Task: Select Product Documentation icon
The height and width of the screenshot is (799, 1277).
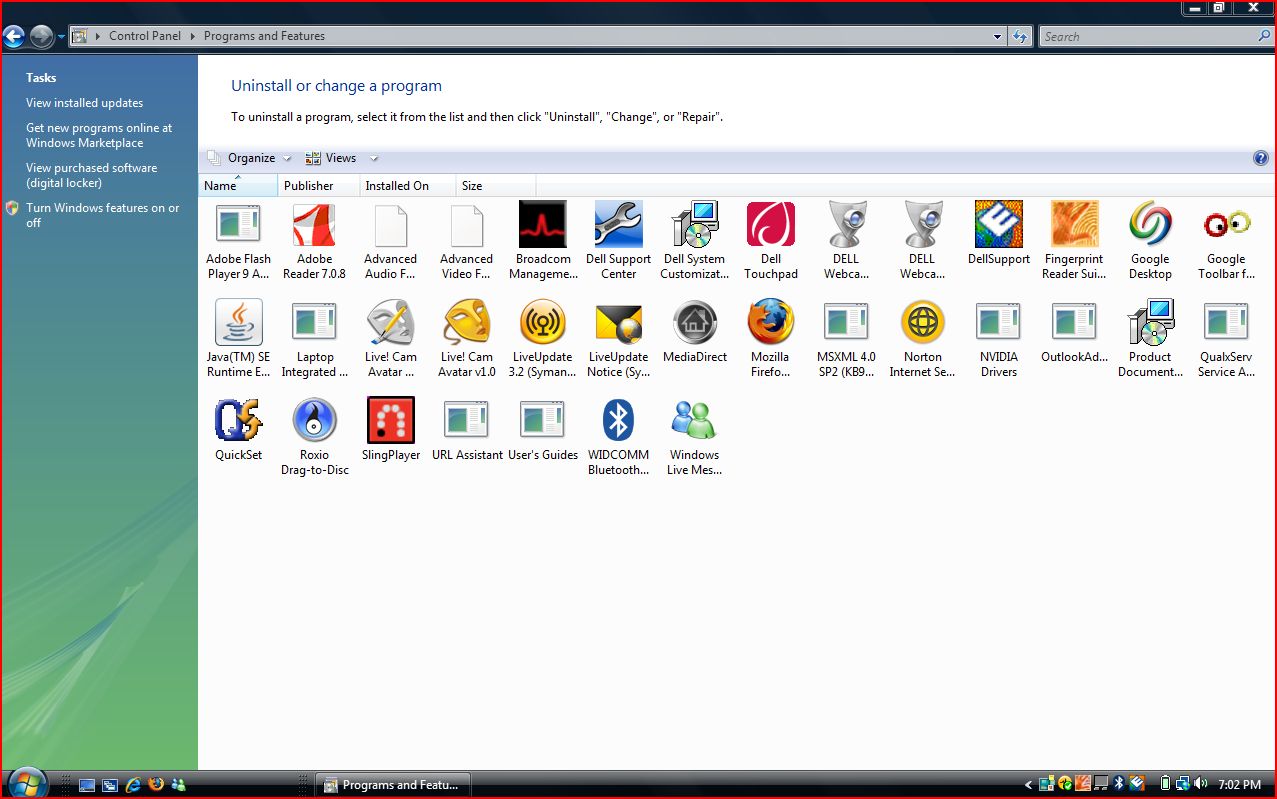Action: (1150, 322)
